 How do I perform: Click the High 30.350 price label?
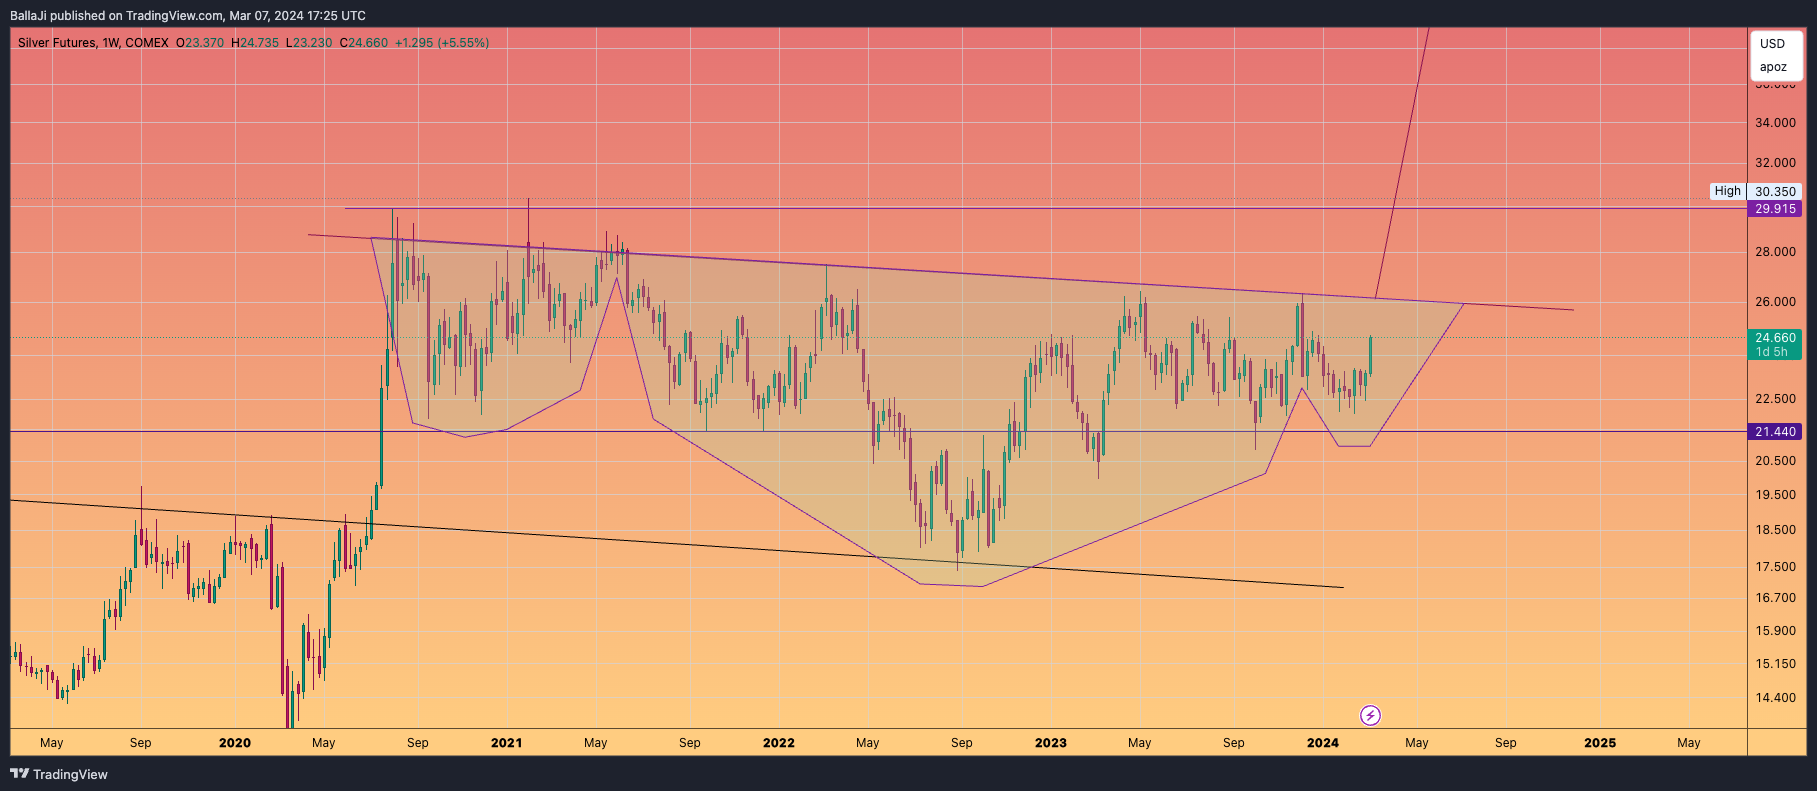coord(1756,191)
